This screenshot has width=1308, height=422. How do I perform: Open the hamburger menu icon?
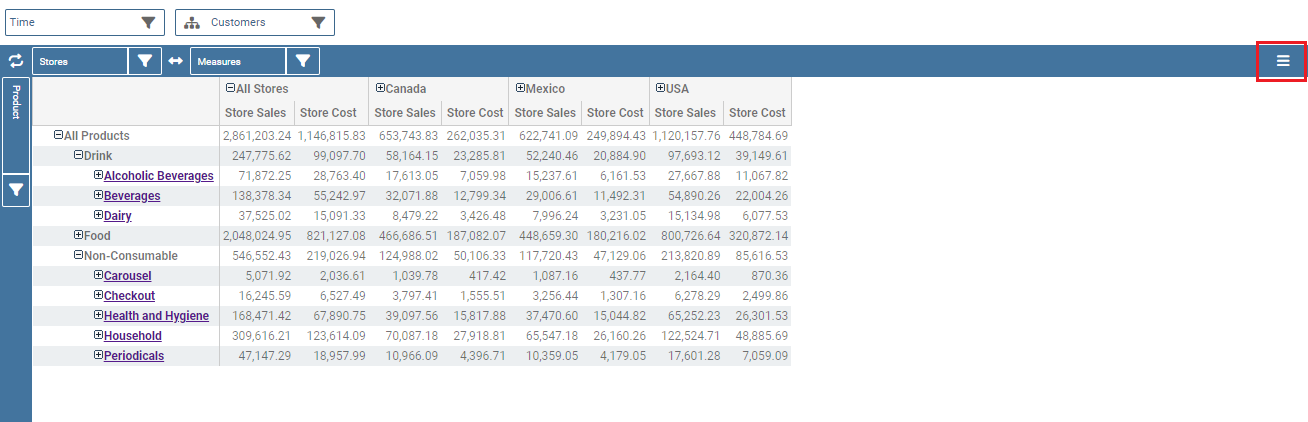click(x=1282, y=61)
